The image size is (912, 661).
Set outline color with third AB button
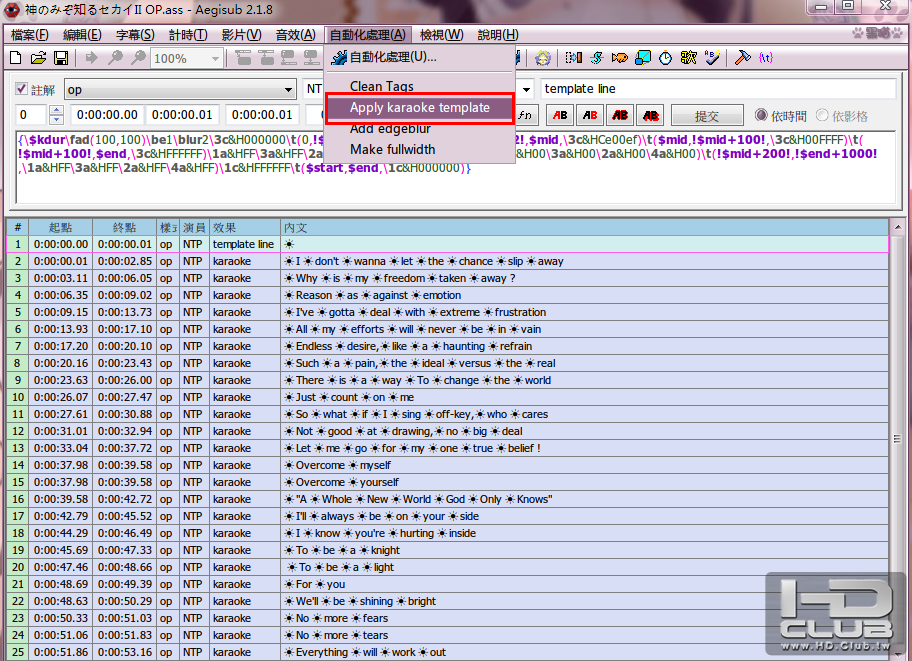click(621, 115)
